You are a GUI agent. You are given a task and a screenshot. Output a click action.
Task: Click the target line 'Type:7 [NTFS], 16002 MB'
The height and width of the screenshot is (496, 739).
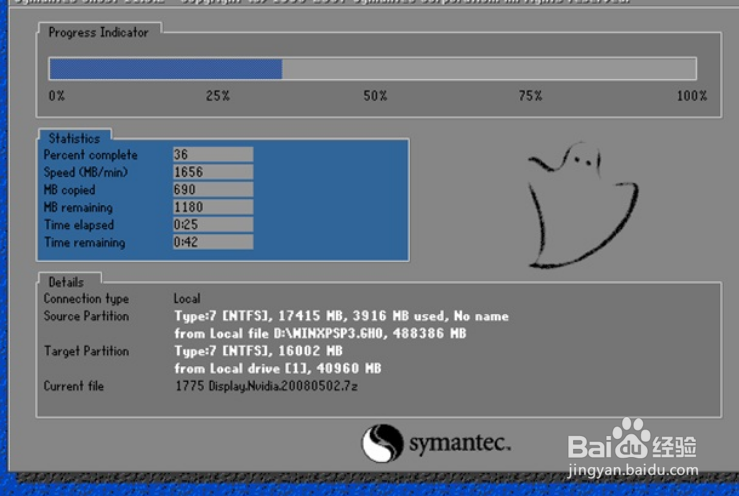pos(258,351)
